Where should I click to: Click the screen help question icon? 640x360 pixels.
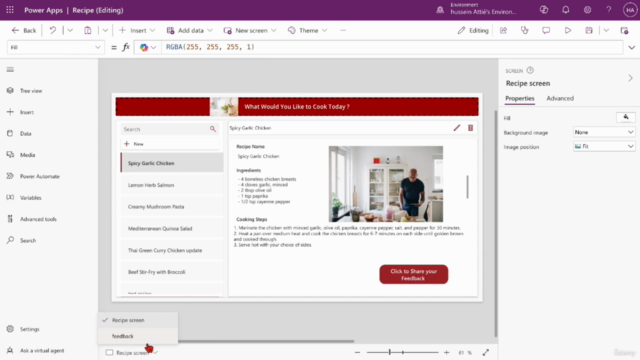coord(530,70)
